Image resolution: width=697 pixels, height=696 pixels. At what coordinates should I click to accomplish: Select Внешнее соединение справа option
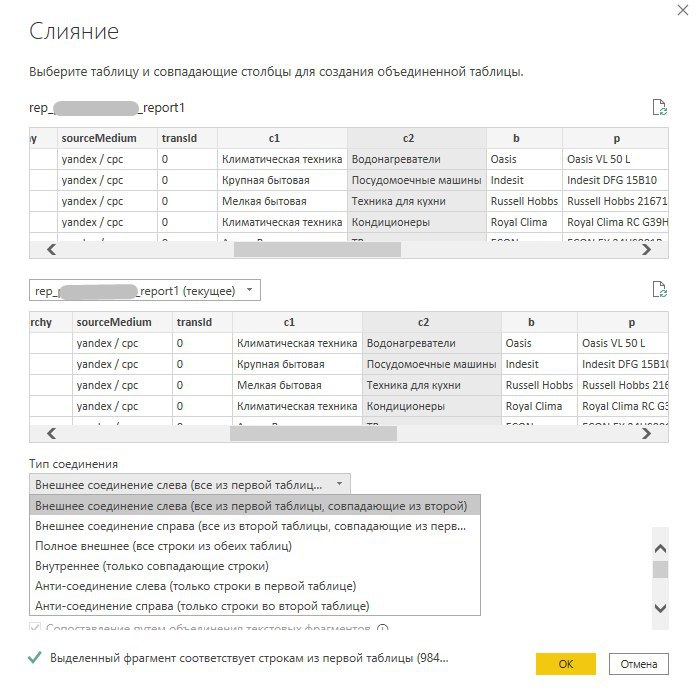(x=255, y=526)
